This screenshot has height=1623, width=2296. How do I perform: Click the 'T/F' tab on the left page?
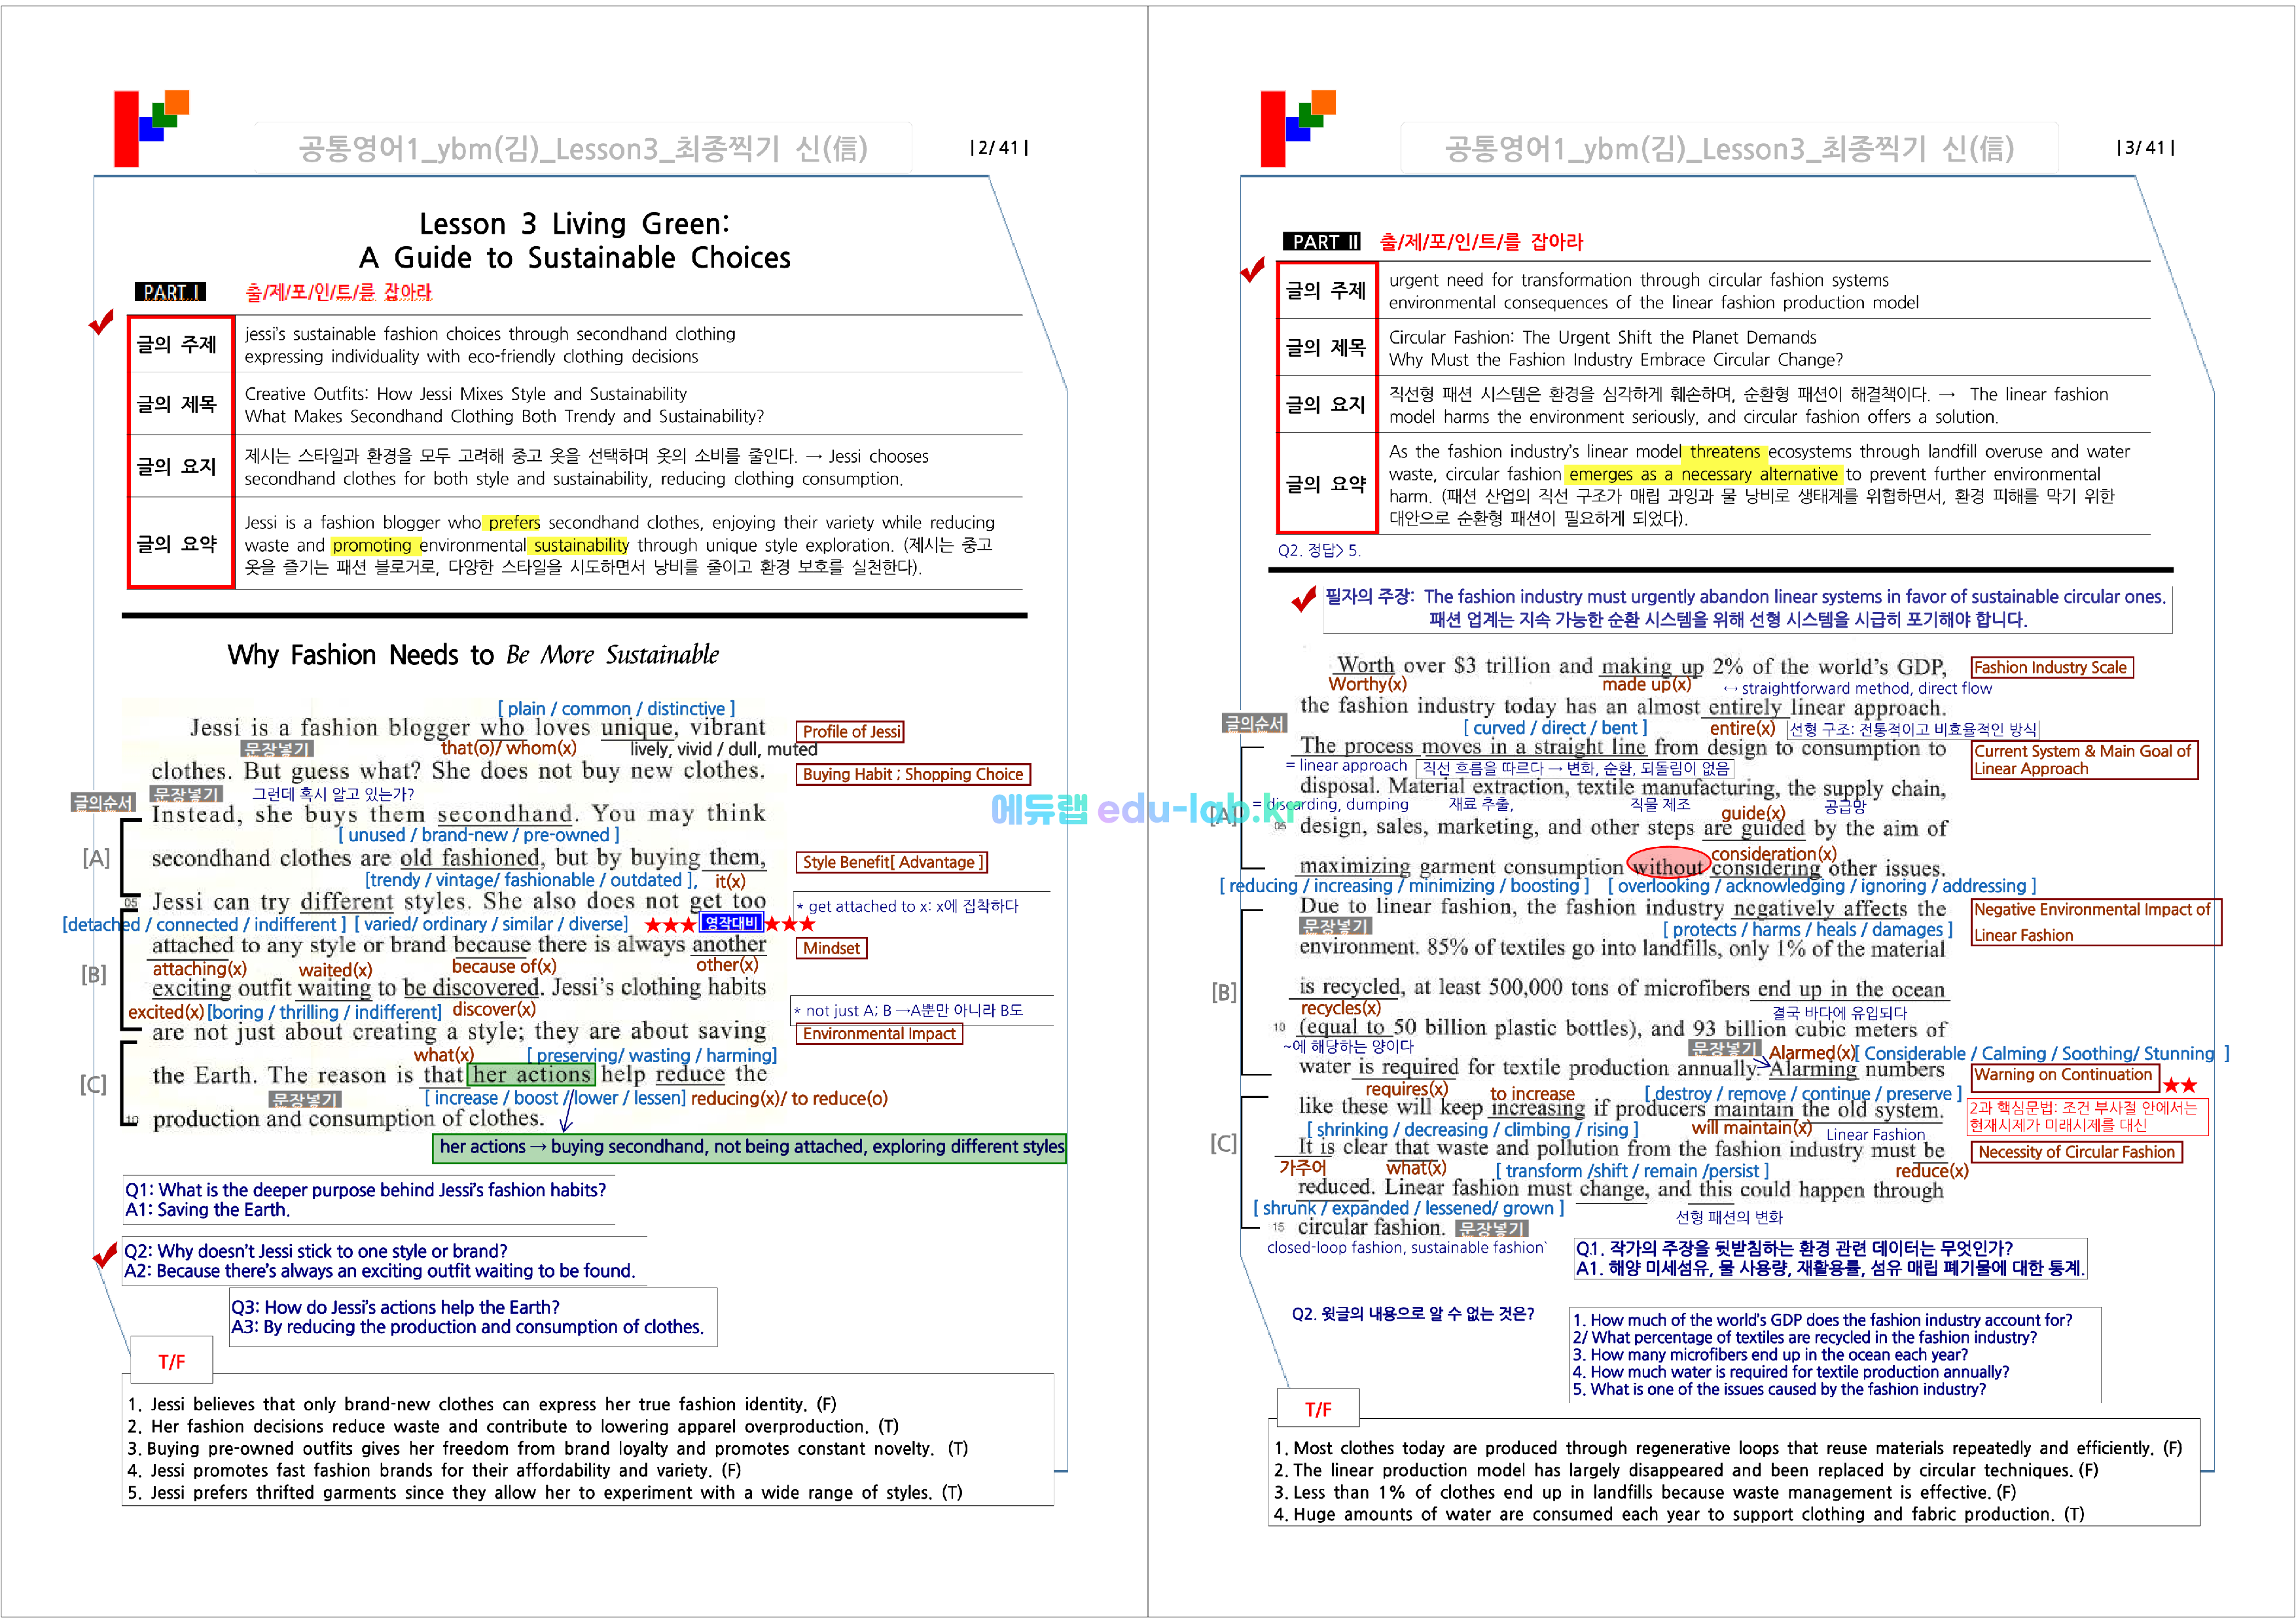[172, 1362]
